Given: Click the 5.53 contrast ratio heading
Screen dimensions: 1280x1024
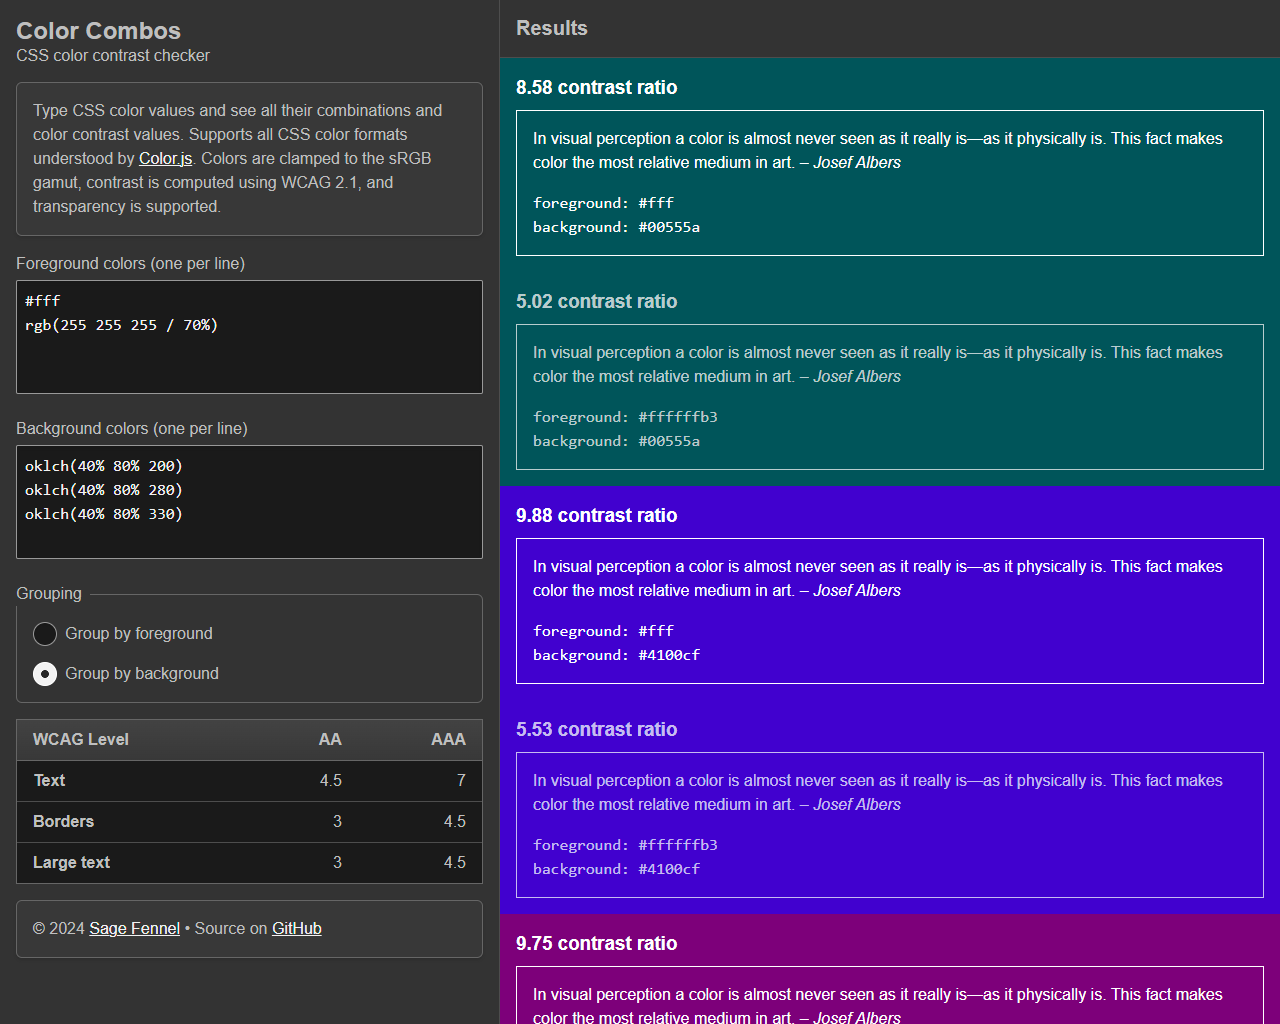Looking at the screenshot, I should click(x=597, y=729).
